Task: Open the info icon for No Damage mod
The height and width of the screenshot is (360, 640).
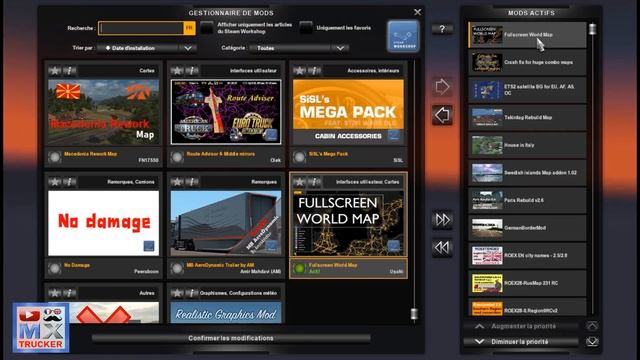Action: pyautogui.click(x=70, y=182)
